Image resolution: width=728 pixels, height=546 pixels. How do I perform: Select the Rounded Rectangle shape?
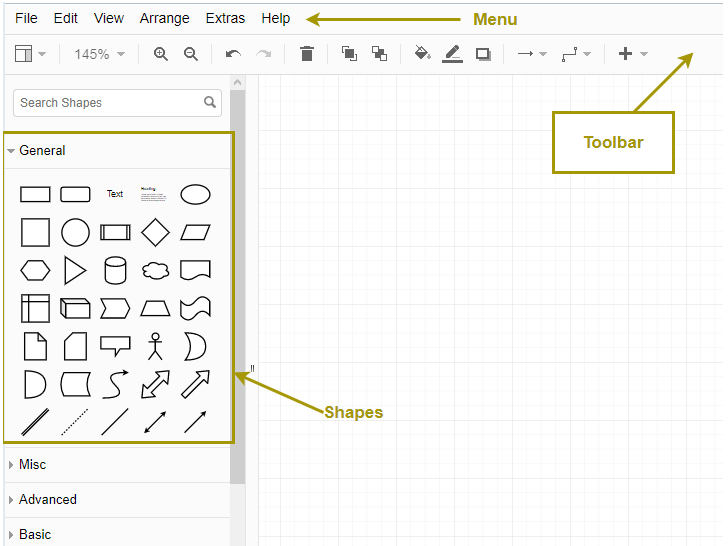coord(75,194)
